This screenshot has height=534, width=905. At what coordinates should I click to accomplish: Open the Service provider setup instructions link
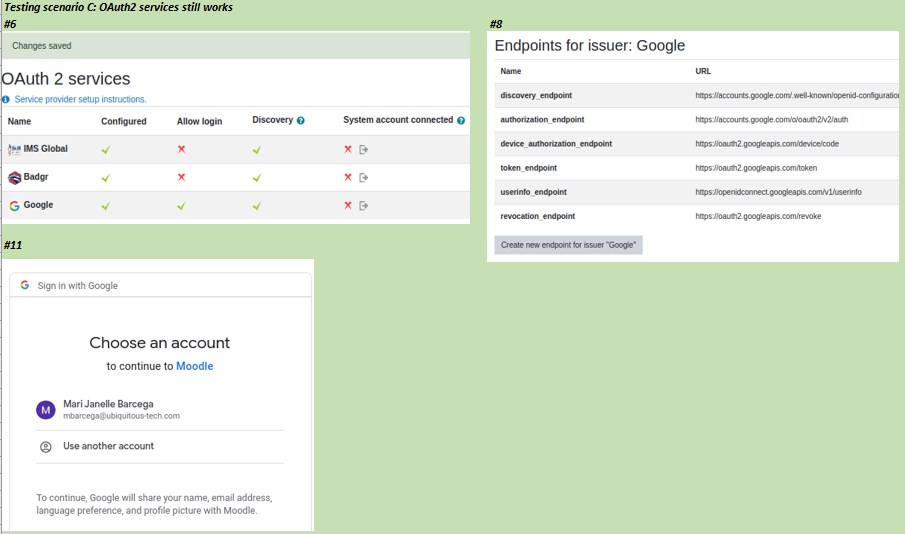point(80,99)
